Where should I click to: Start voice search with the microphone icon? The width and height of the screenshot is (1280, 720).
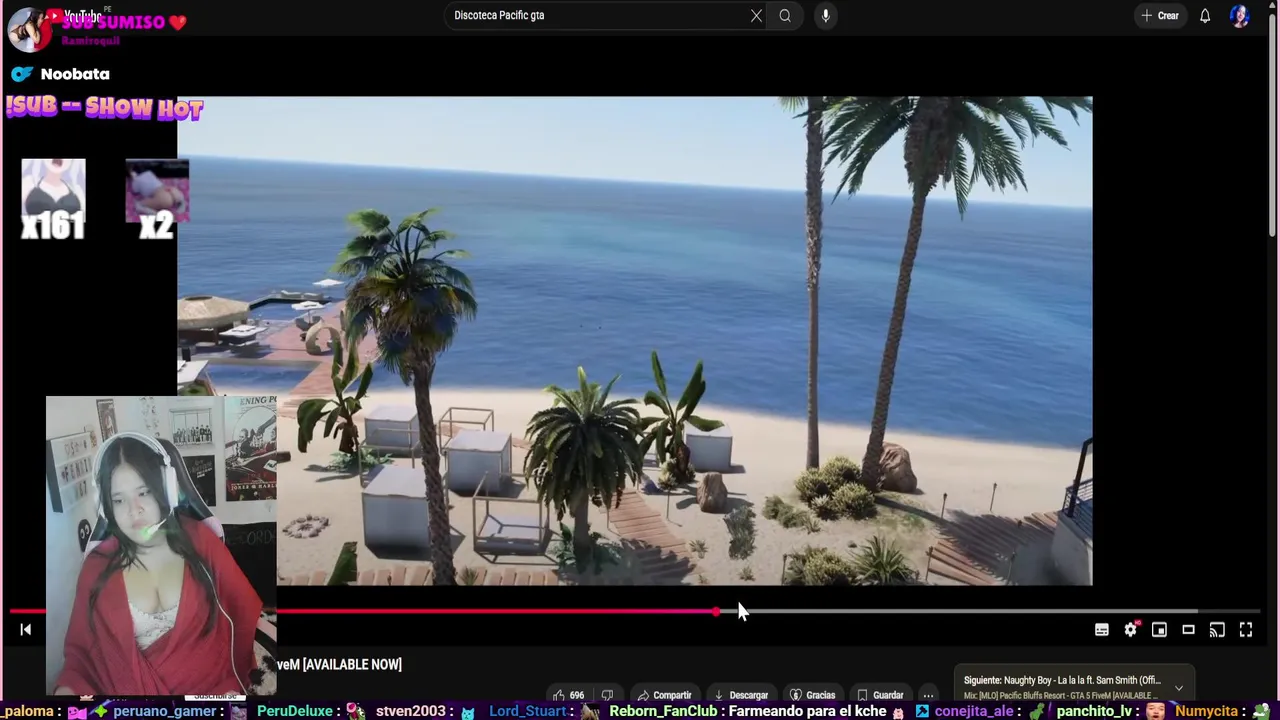825,15
